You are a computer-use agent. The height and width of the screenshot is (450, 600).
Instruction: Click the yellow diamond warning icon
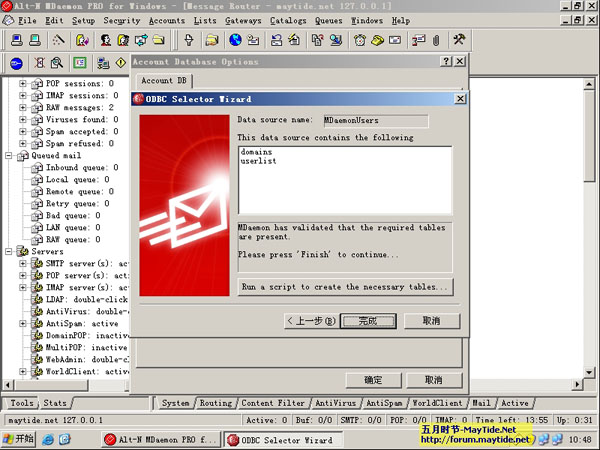coord(121,63)
